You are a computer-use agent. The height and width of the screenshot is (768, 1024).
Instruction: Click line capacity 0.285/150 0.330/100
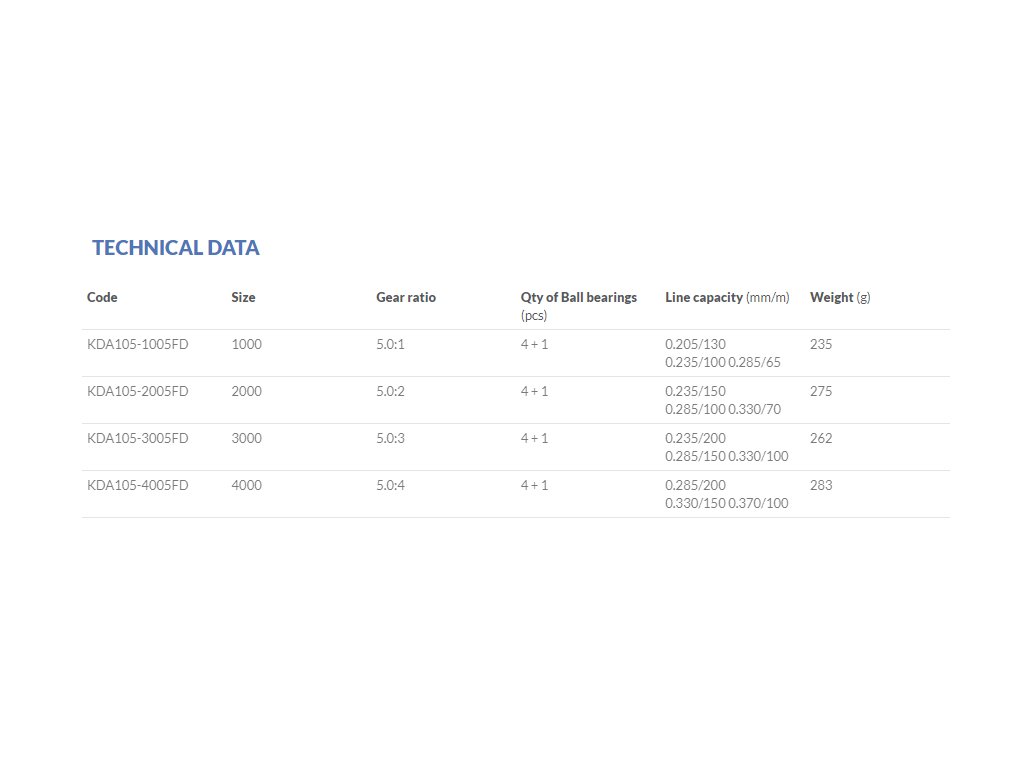coord(726,456)
